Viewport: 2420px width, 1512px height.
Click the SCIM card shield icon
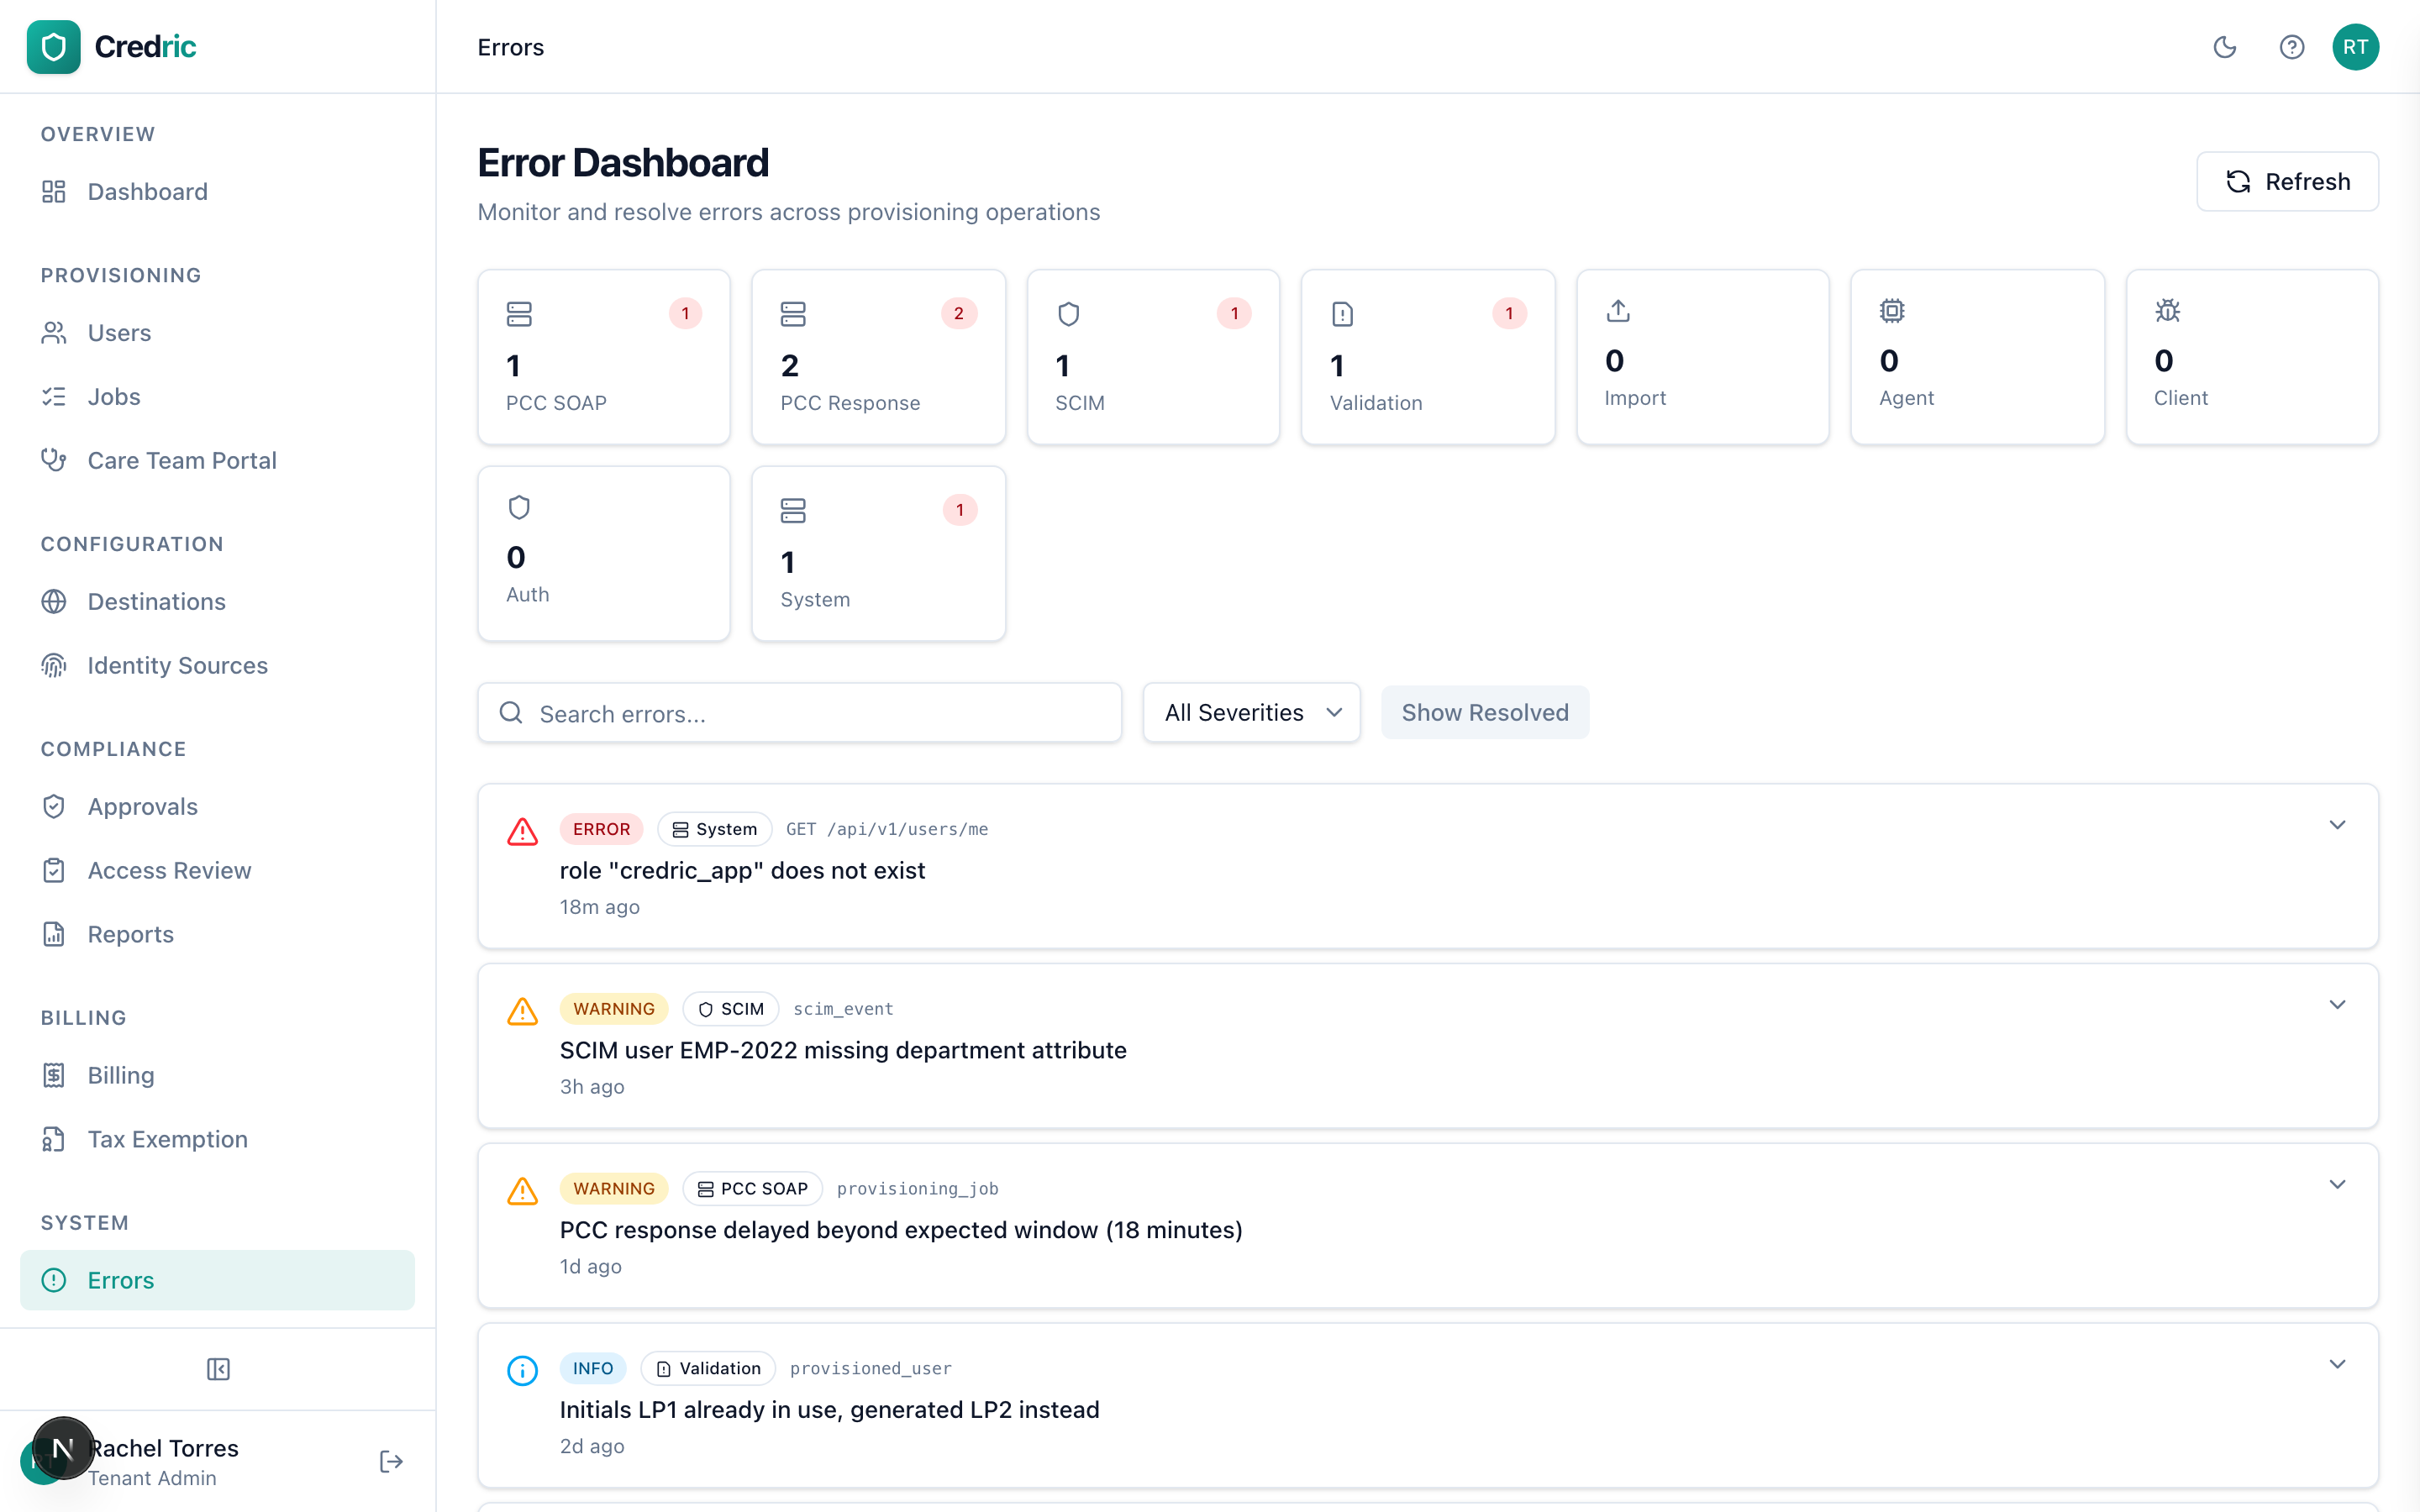(1068, 314)
